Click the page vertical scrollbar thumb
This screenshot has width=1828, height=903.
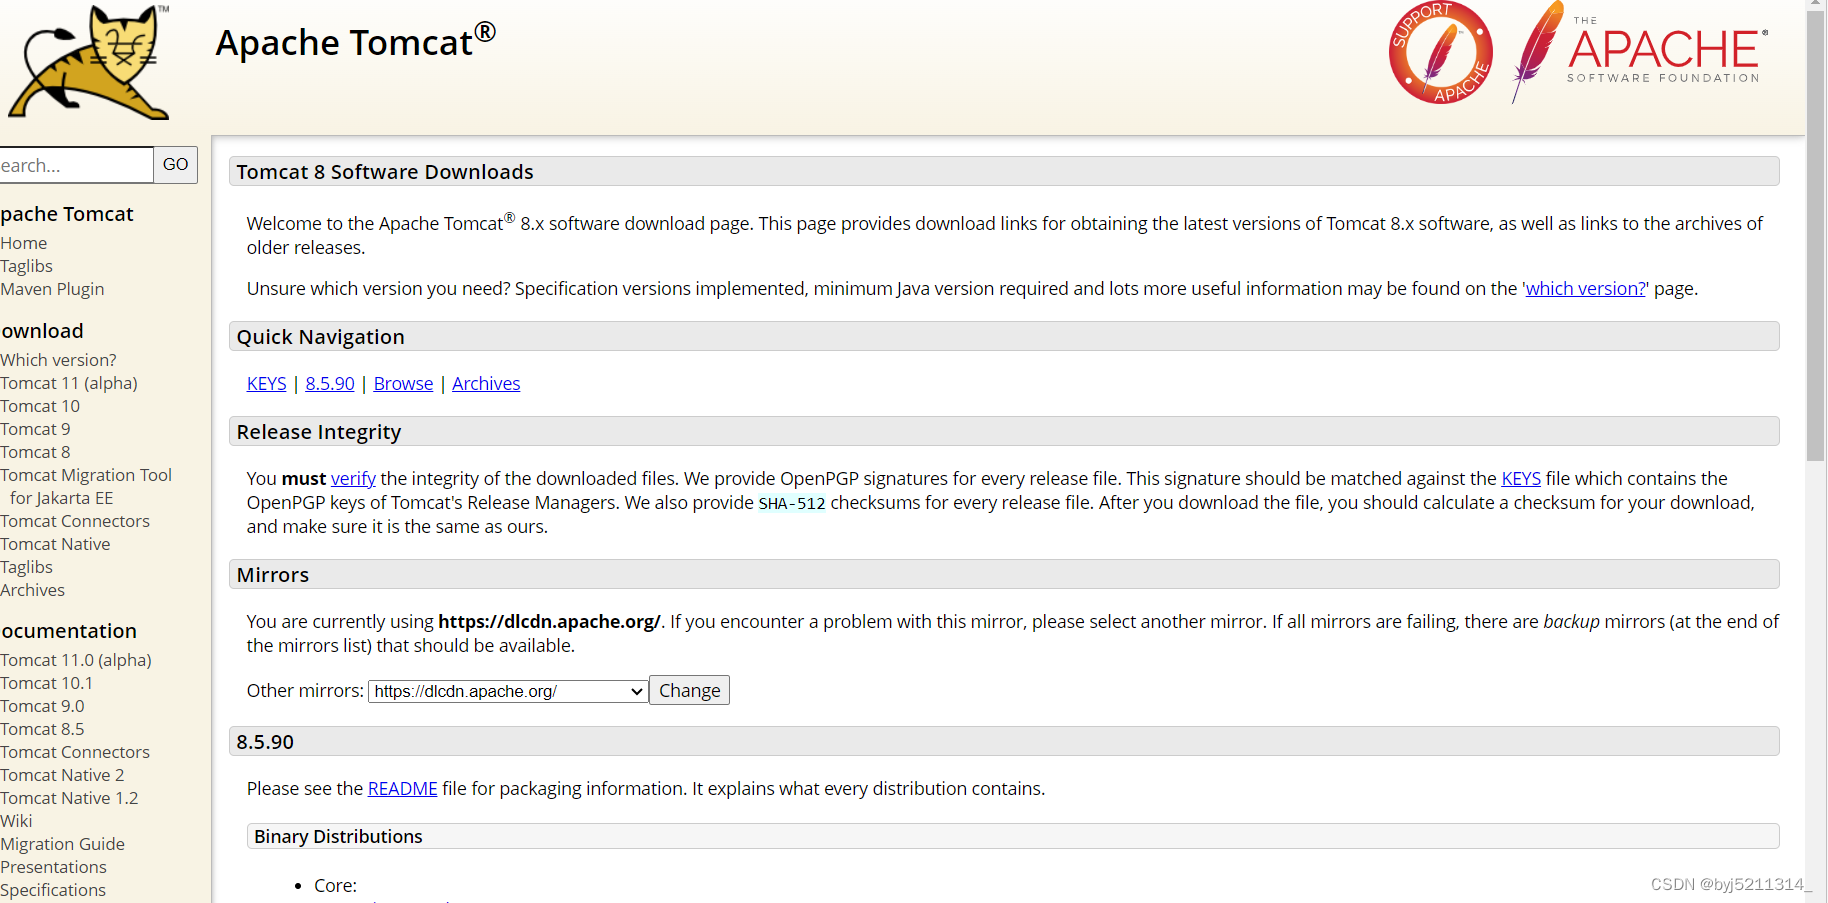(1816, 235)
